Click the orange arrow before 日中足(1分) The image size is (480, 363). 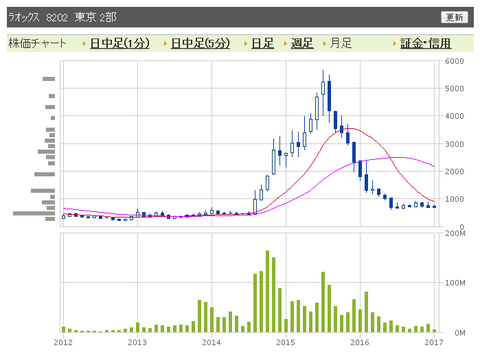click(84, 44)
